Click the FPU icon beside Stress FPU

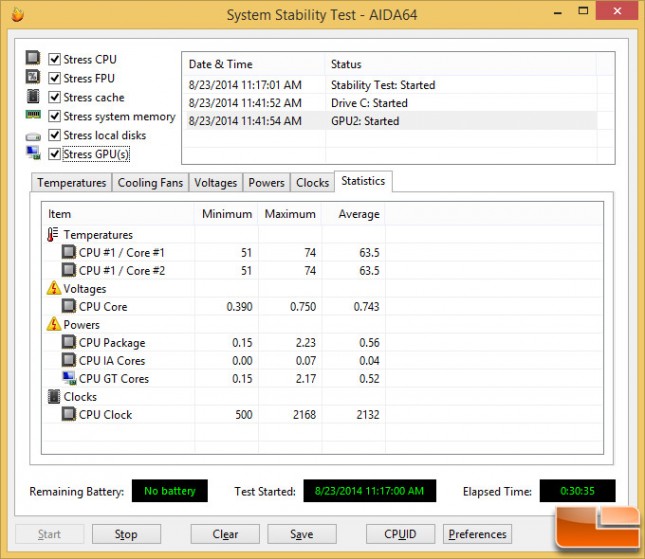[x=33, y=77]
